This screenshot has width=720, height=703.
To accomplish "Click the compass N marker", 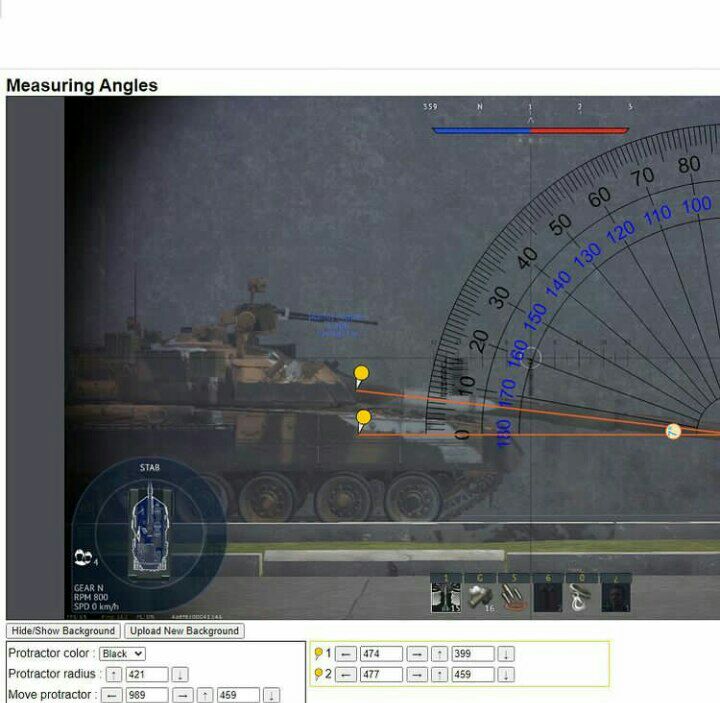I will coord(480,107).
